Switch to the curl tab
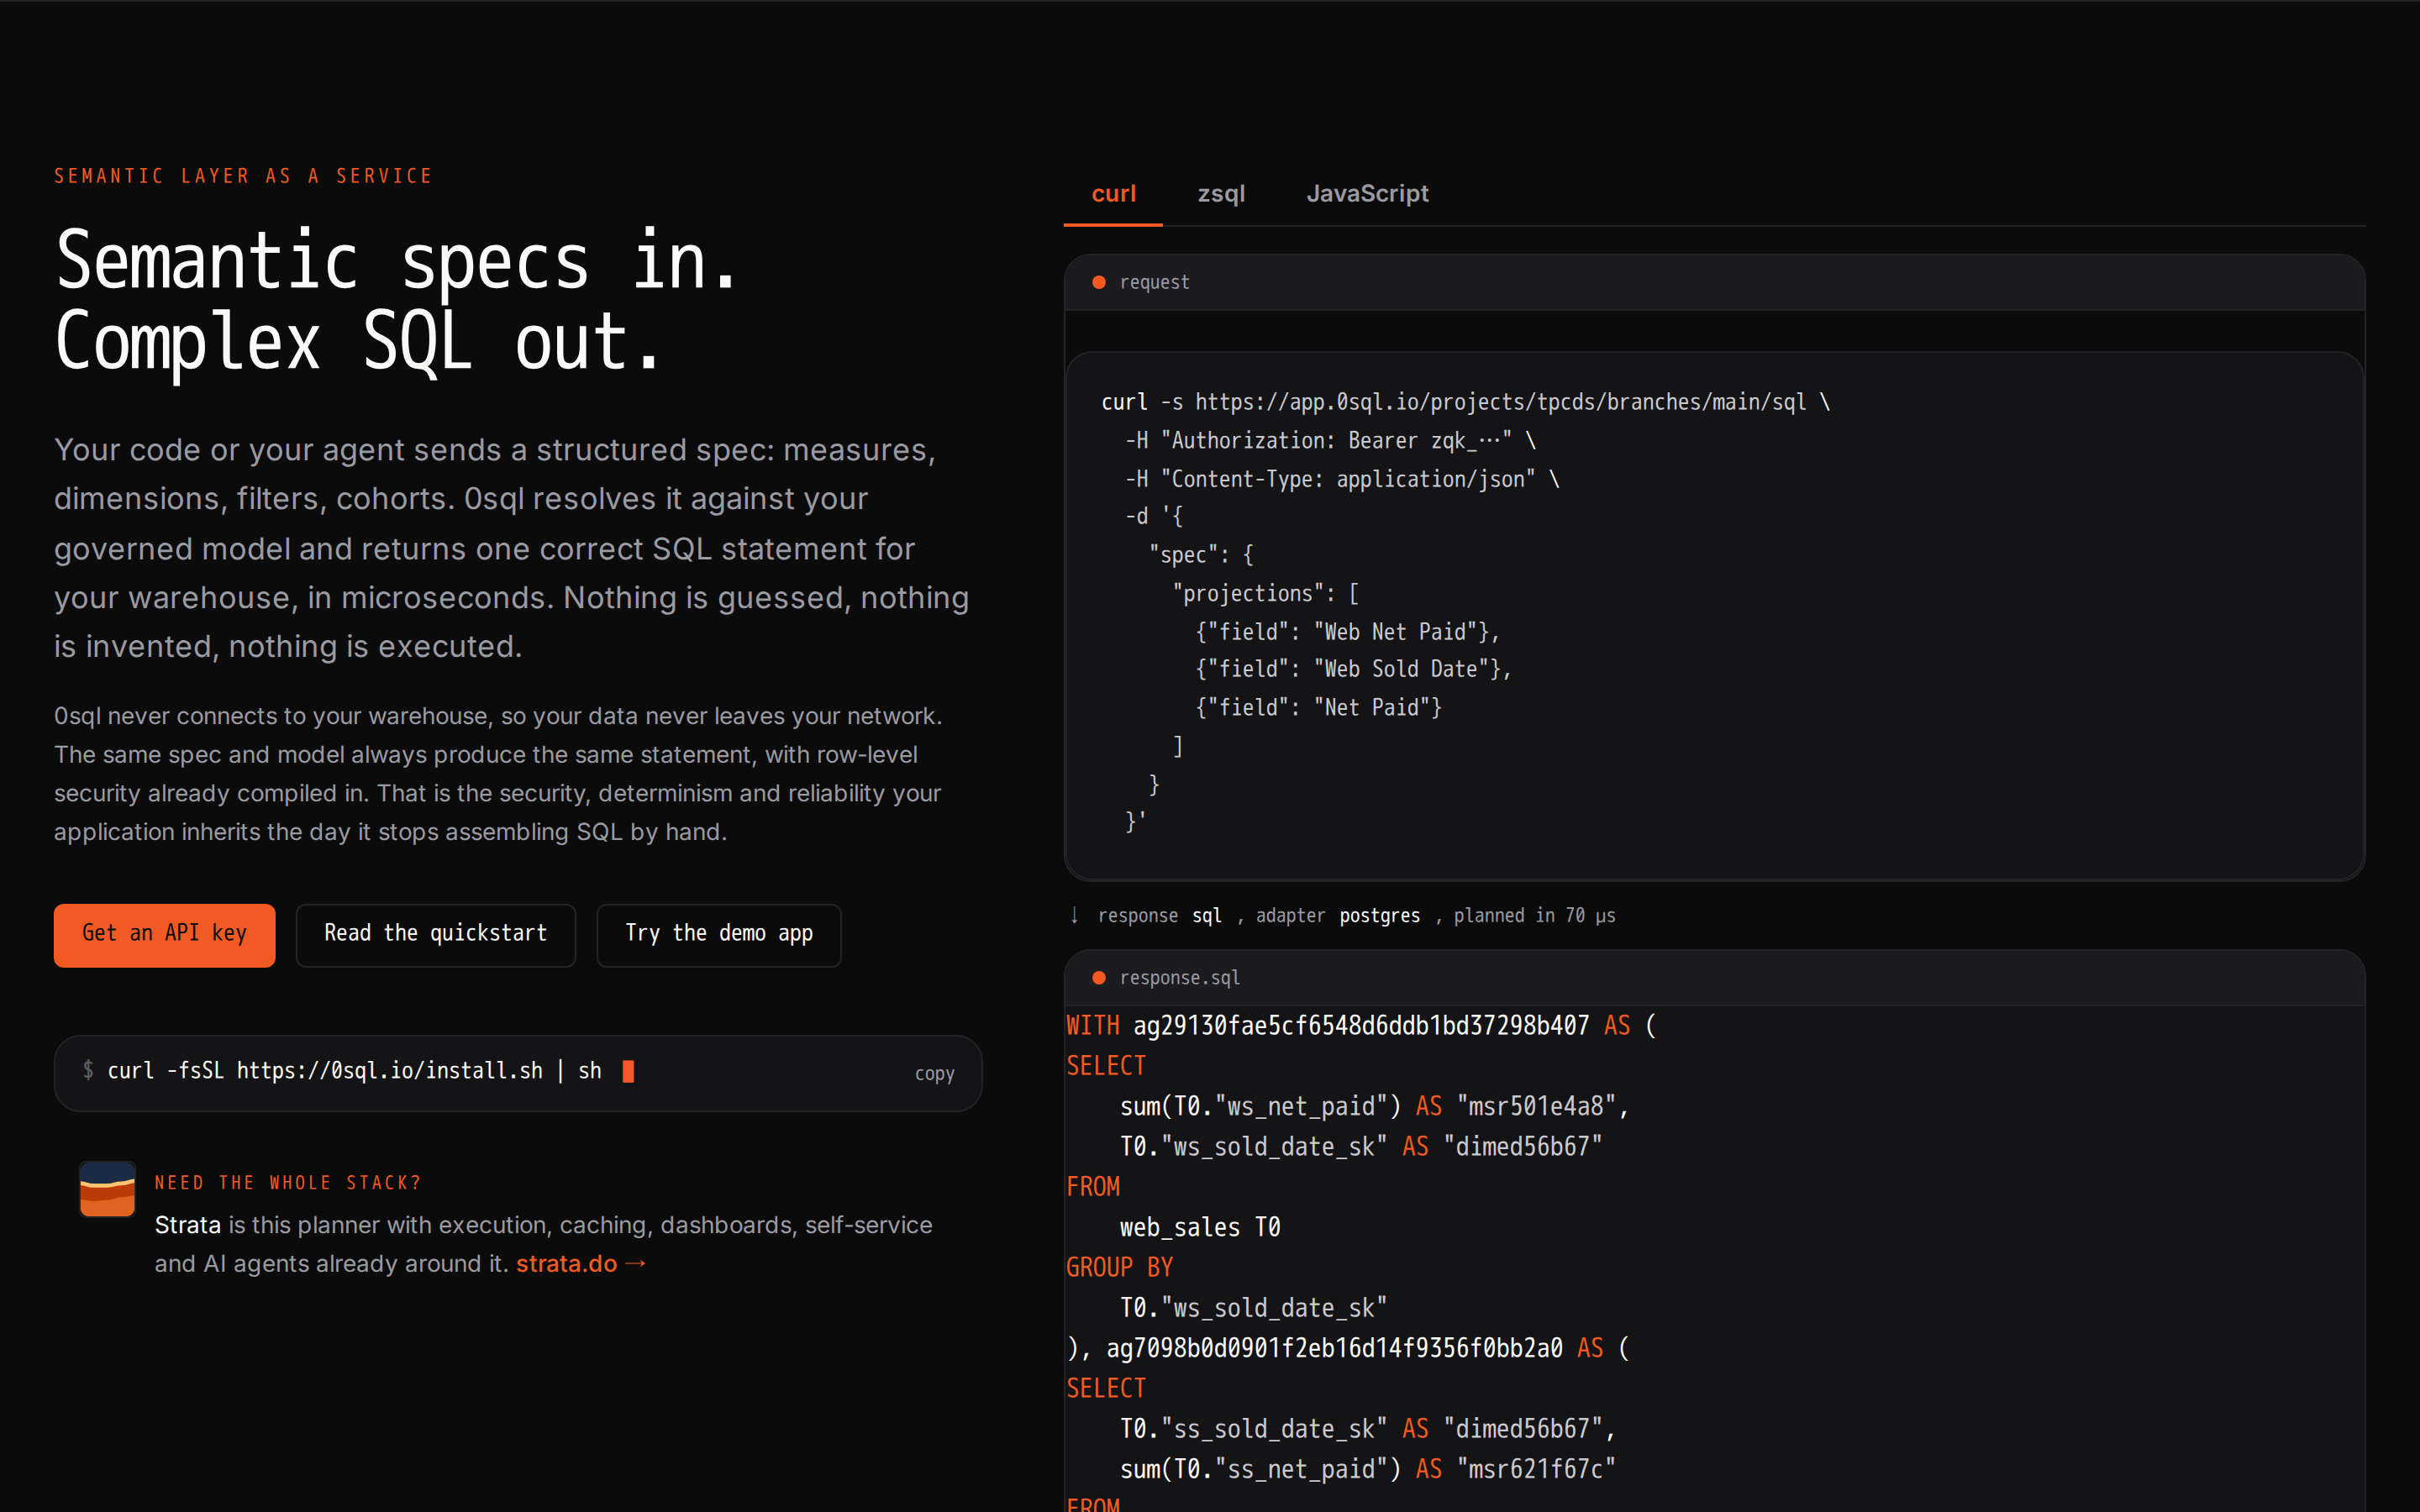 [1113, 194]
